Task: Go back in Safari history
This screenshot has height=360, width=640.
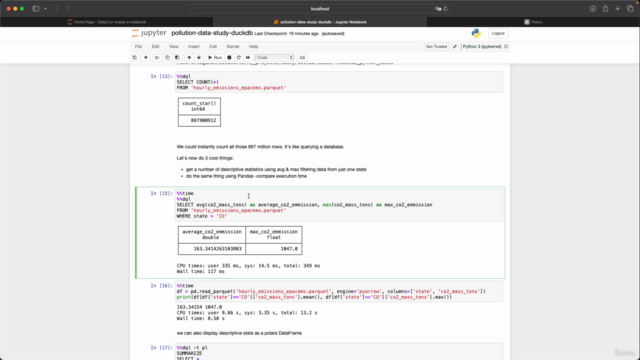Action: tap(57, 9)
